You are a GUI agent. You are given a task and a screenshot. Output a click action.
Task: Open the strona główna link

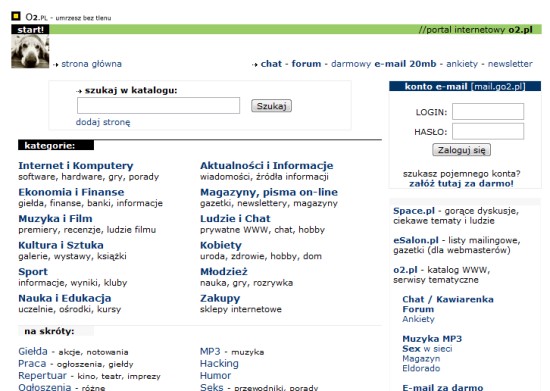[91, 64]
